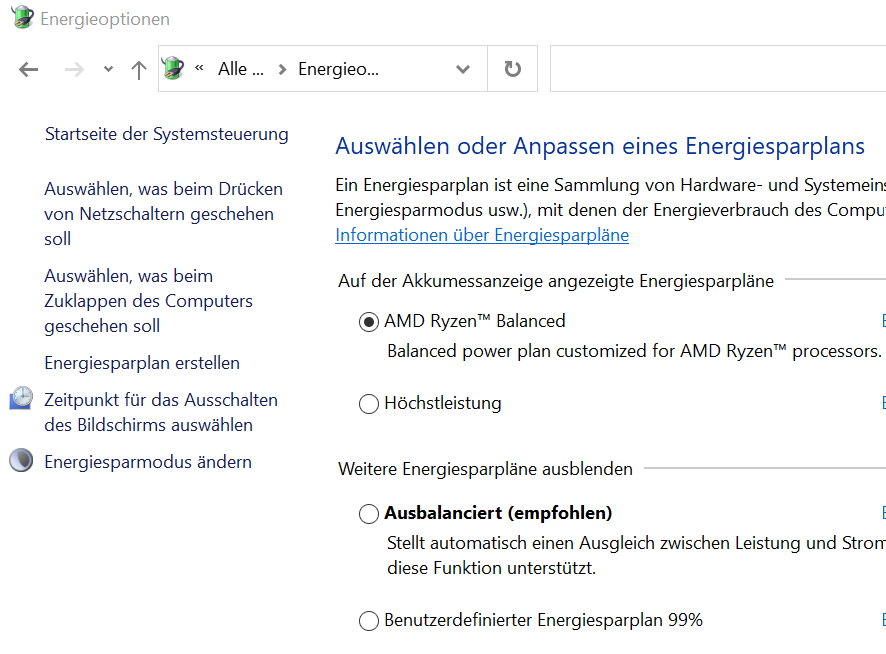Click the Alle breadcrumb in the address bar
The height and width of the screenshot is (654, 886).
[240, 69]
